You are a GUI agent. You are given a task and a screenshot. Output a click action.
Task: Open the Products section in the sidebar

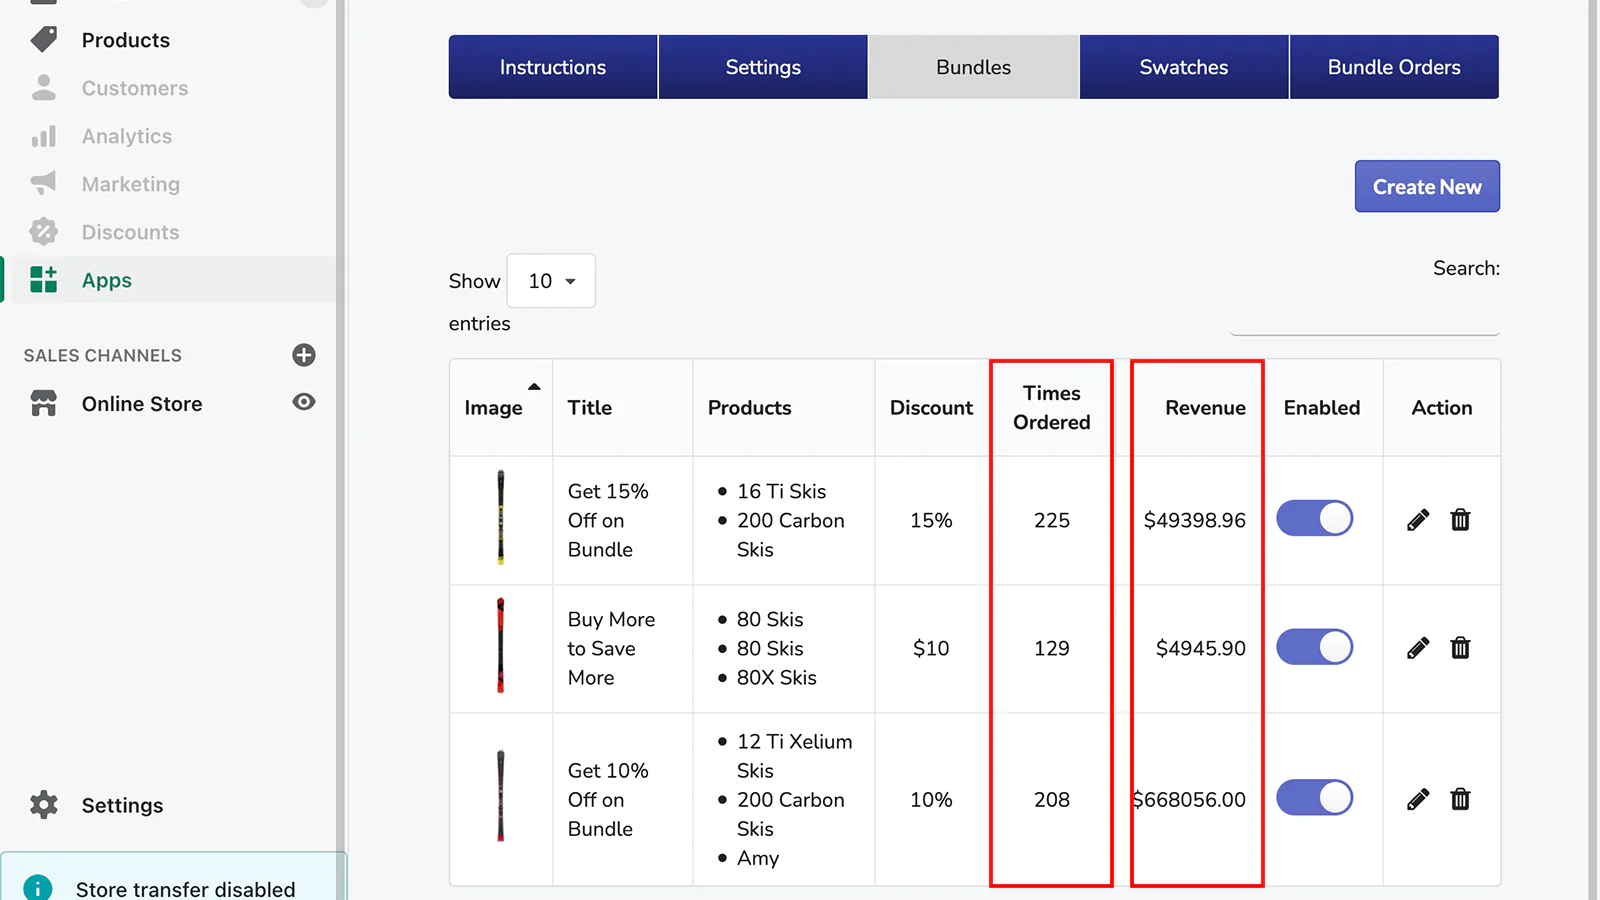click(x=125, y=40)
